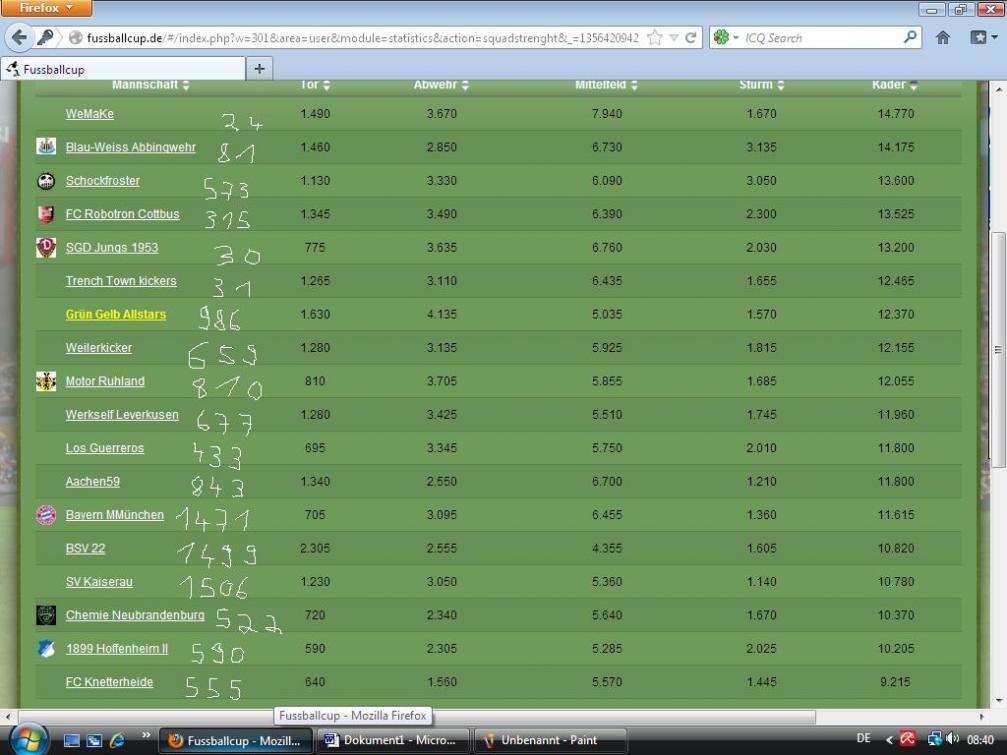The width and height of the screenshot is (1007, 755).
Task: Open the orange Firefox menu button
Action: (46, 9)
